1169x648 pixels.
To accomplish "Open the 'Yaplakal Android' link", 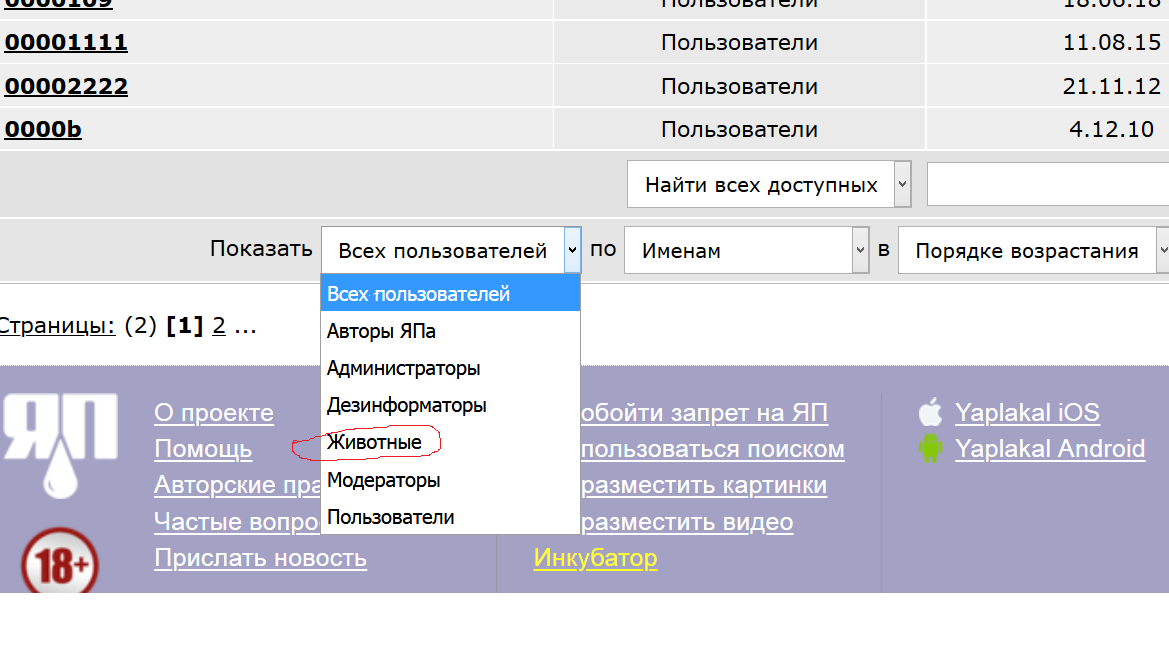I will (1050, 449).
